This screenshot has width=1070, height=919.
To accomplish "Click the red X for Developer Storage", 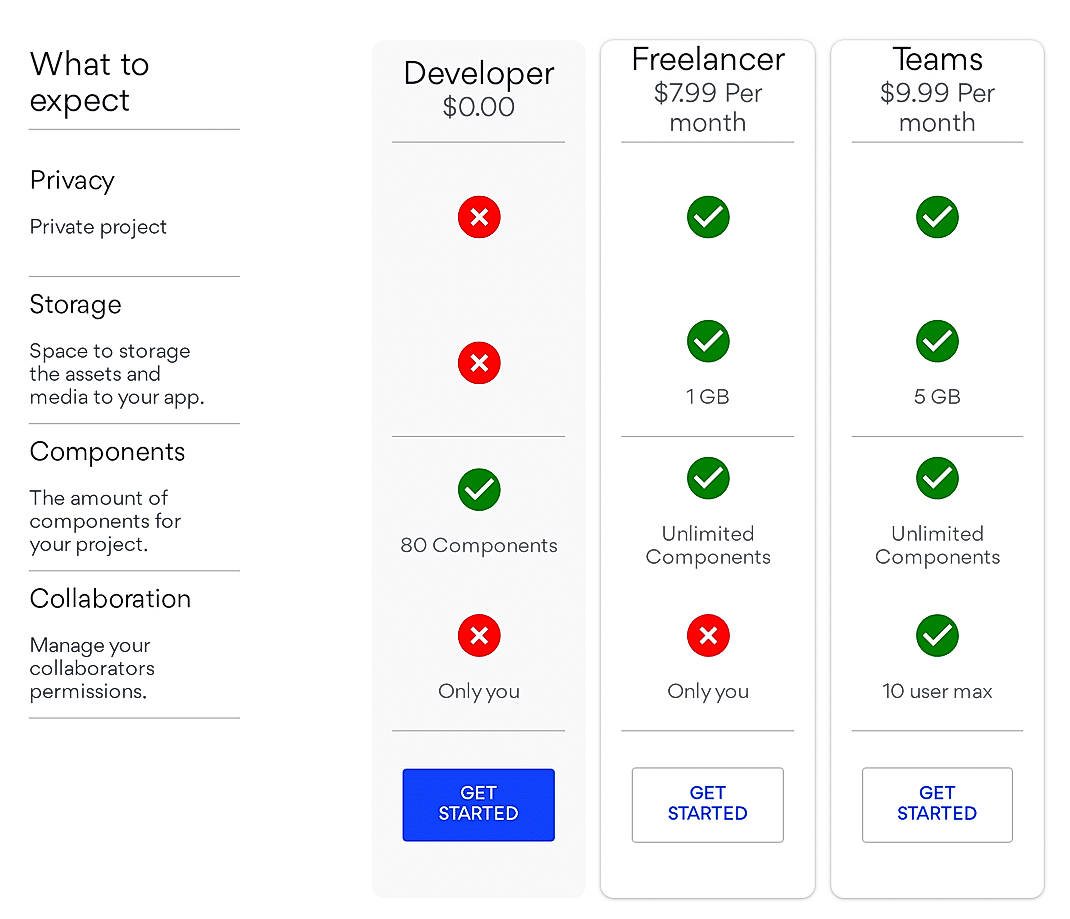I will (479, 363).
